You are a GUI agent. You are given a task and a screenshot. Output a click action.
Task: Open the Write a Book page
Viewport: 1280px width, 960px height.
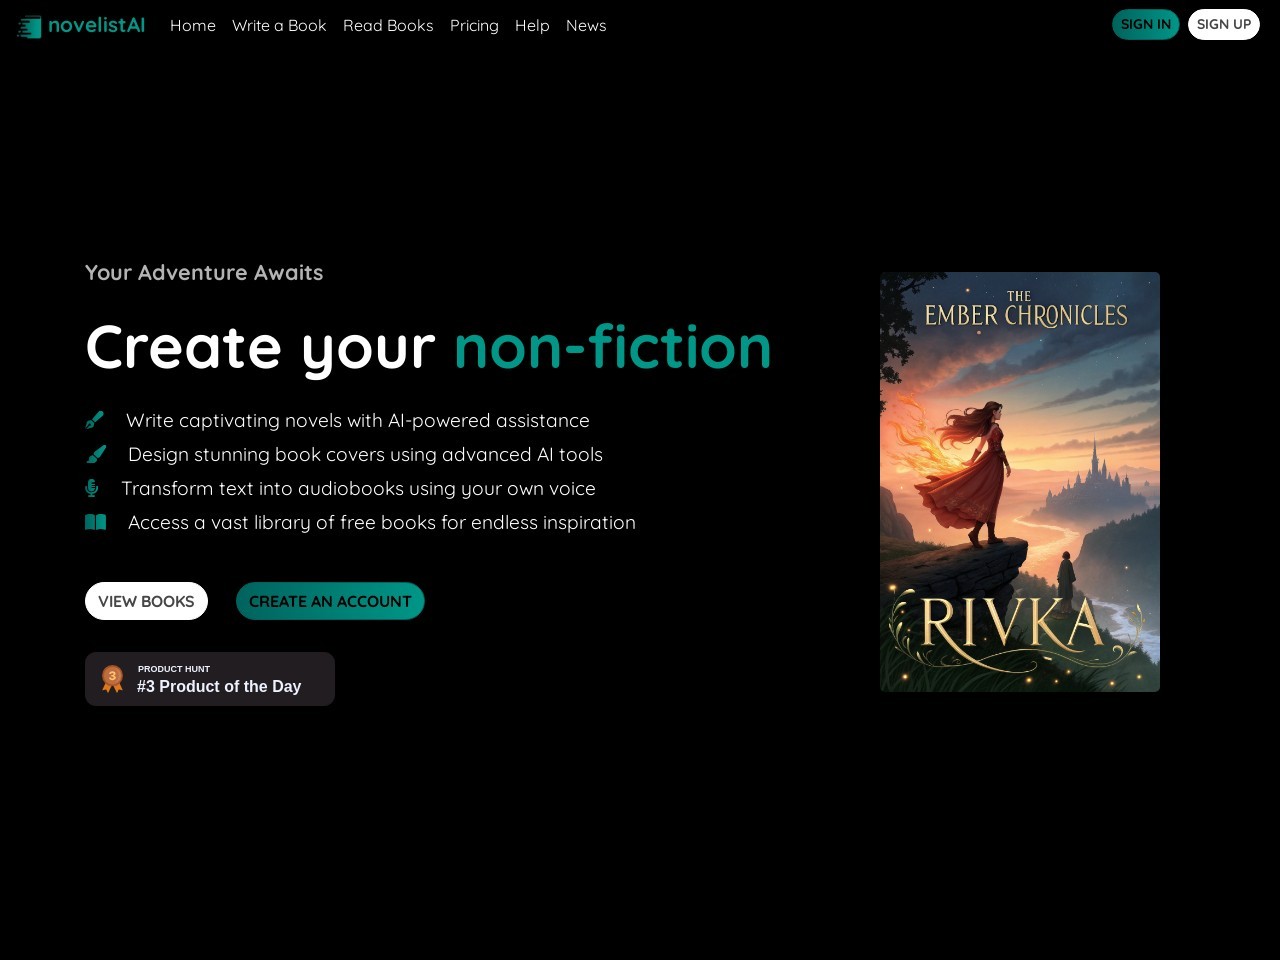(279, 25)
